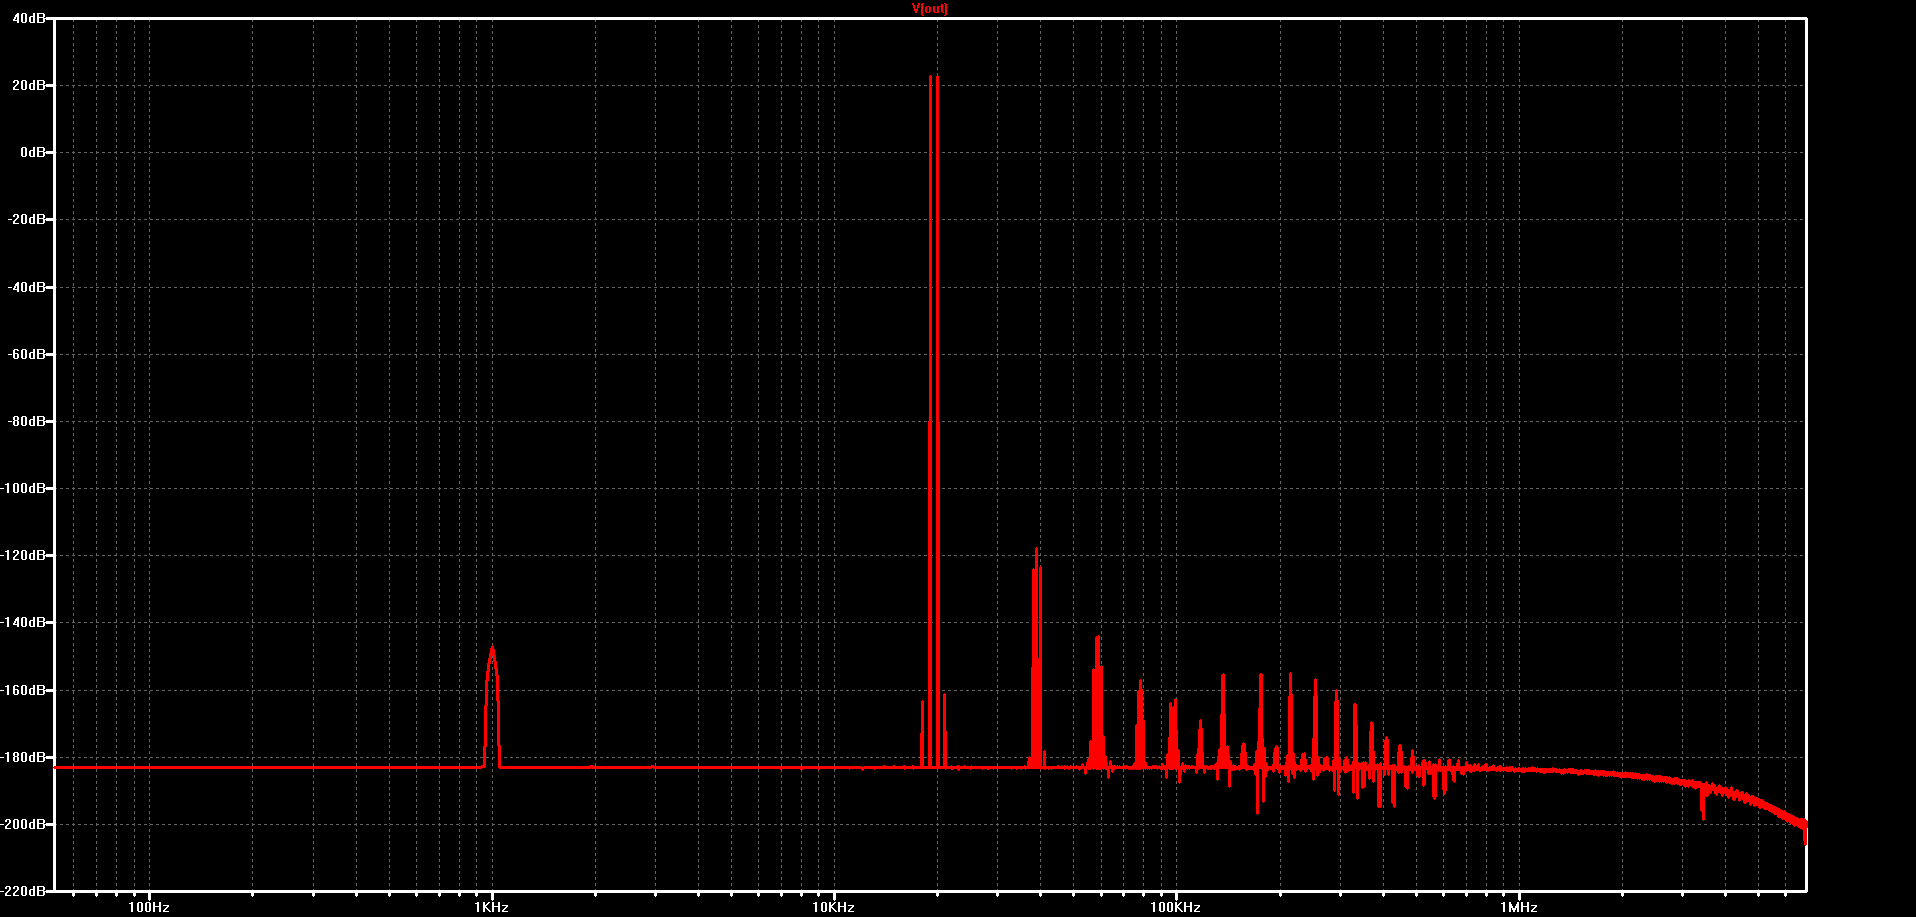The width and height of the screenshot is (1916, 917).
Task: Choose the -120dB axis label
Action: point(23,555)
